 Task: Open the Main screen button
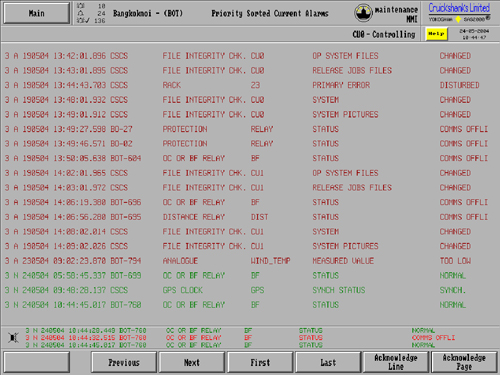[x=36, y=13]
